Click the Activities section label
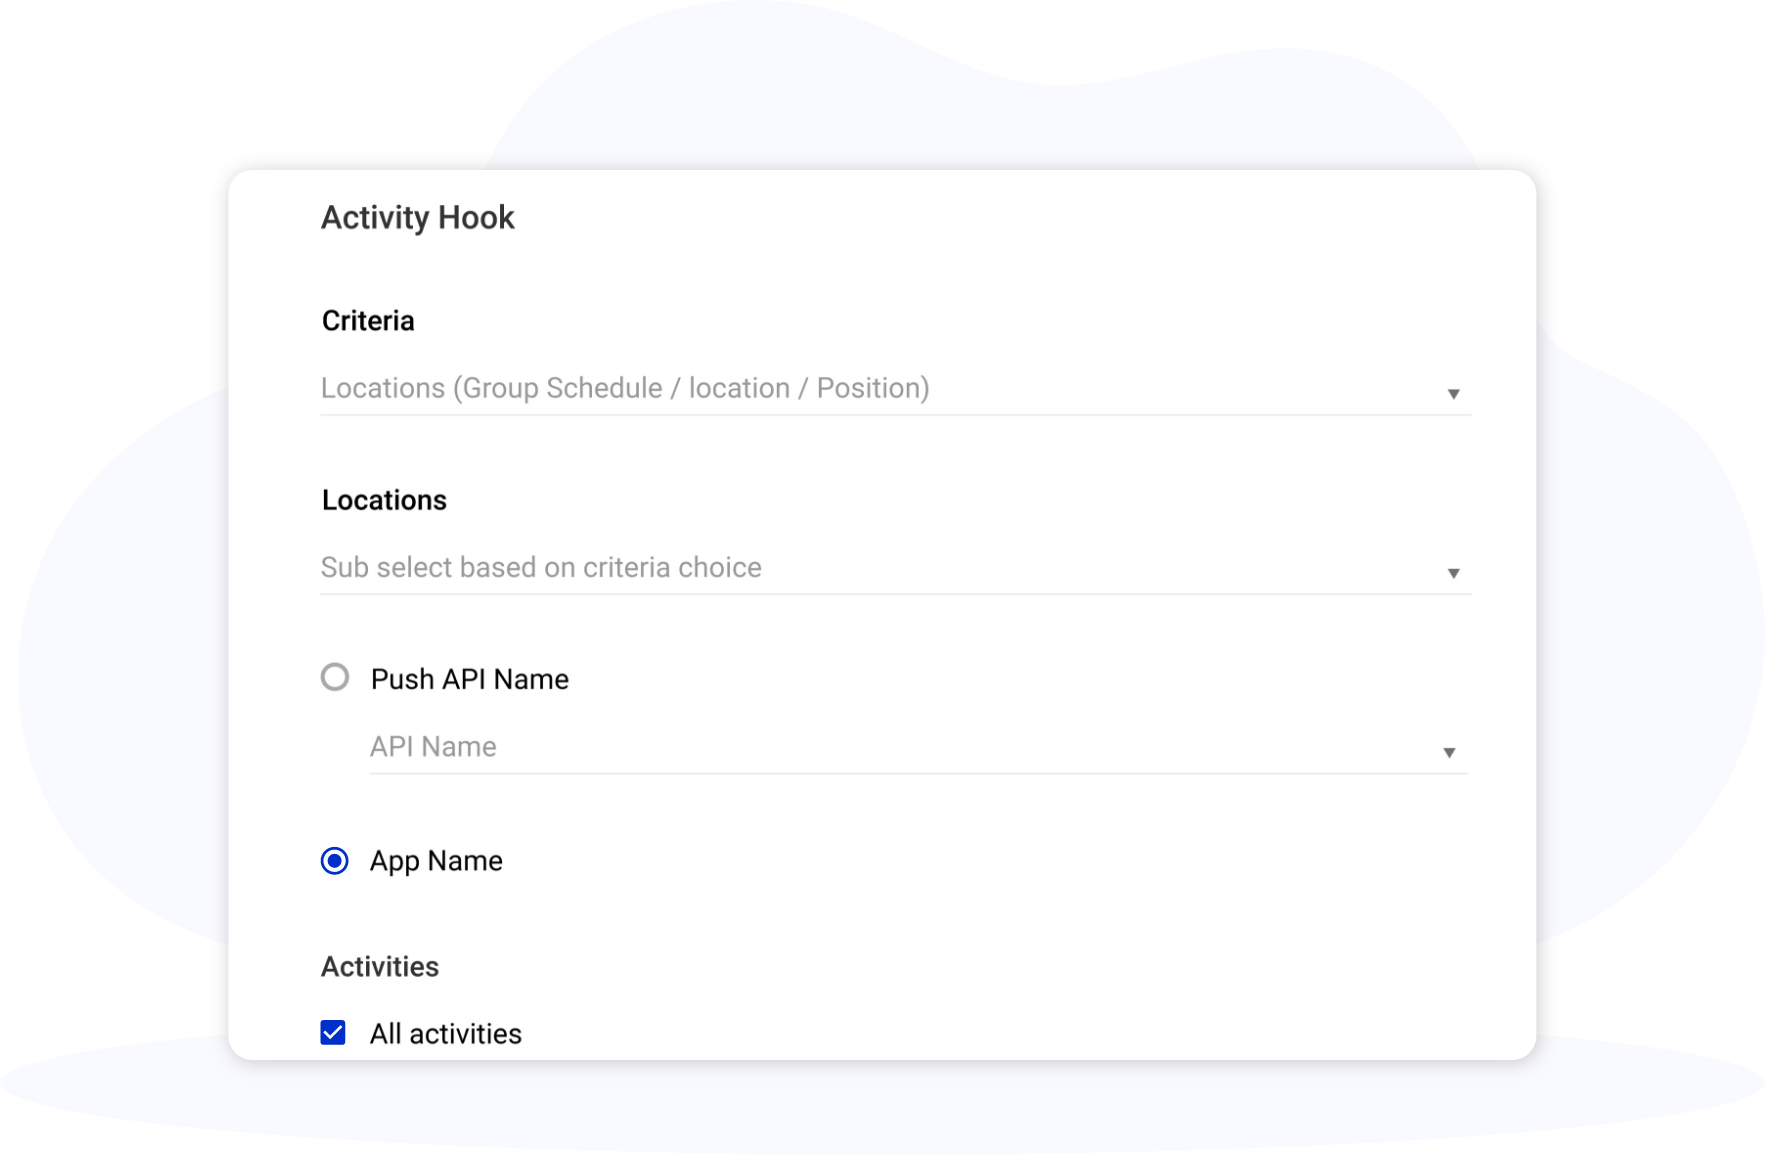 [380, 966]
